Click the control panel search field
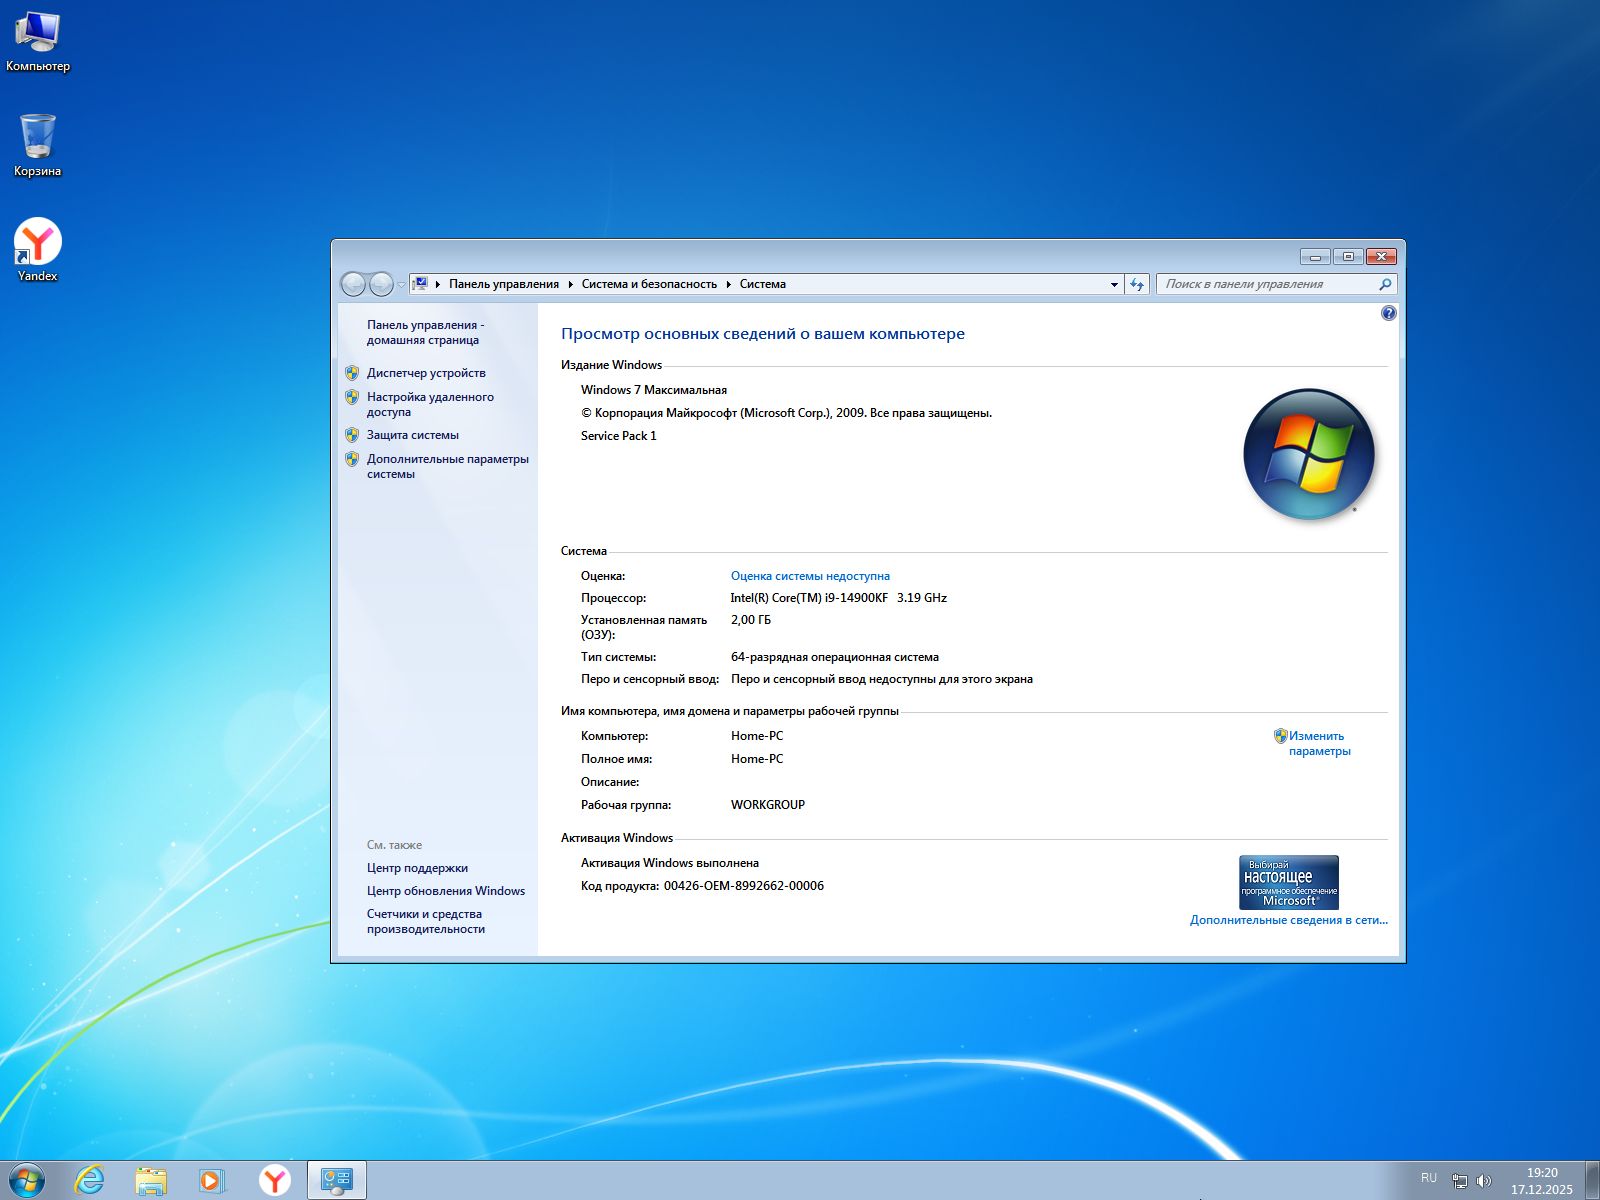1600x1200 pixels. tap(1267, 284)
